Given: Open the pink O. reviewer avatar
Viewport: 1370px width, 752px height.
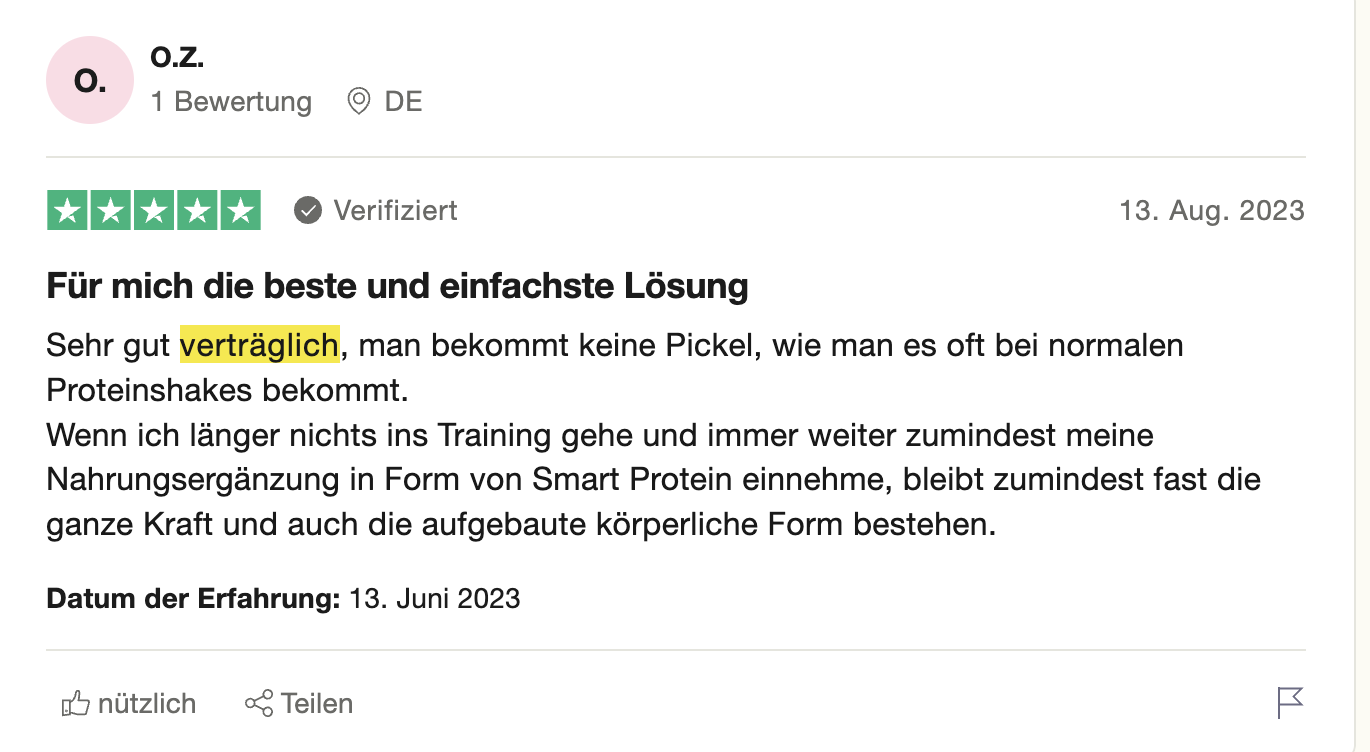Looking at the screenshot, I should (x=90, y=80).
